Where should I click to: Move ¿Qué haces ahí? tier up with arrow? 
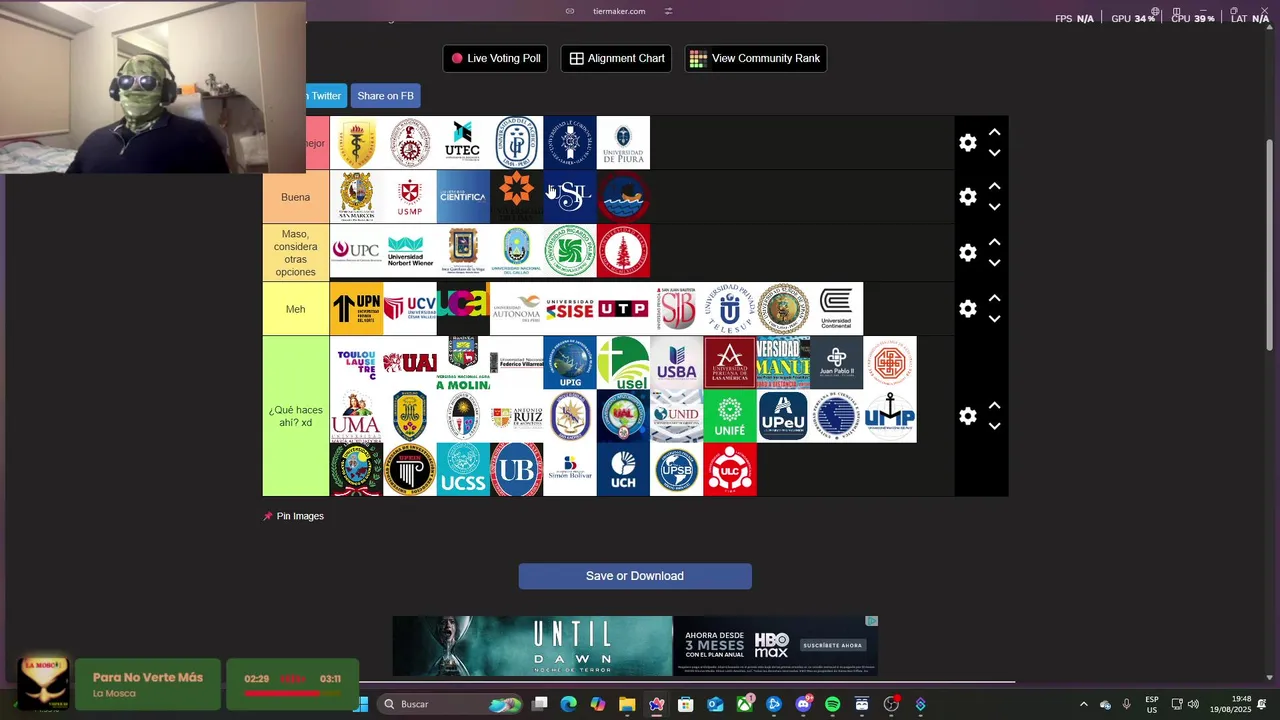click(994, 405)
